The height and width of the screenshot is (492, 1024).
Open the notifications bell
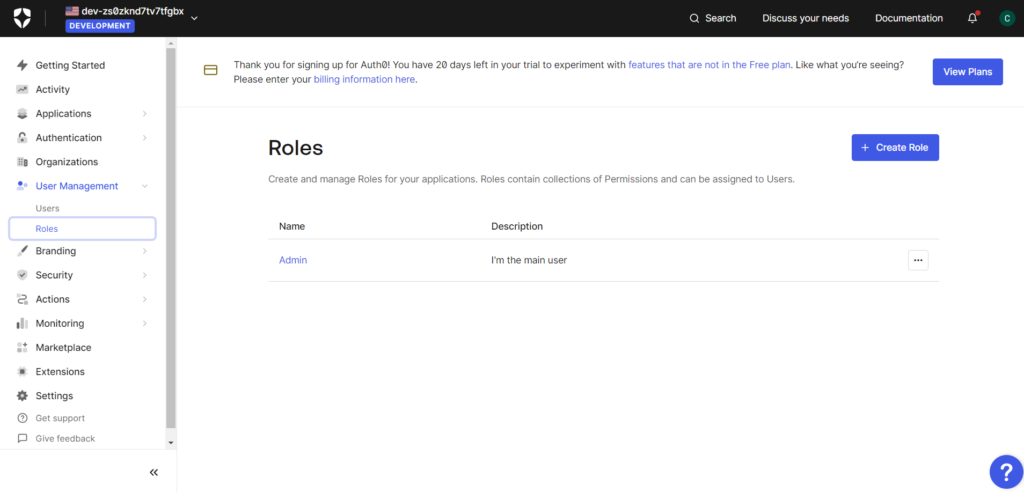(972, 18)
